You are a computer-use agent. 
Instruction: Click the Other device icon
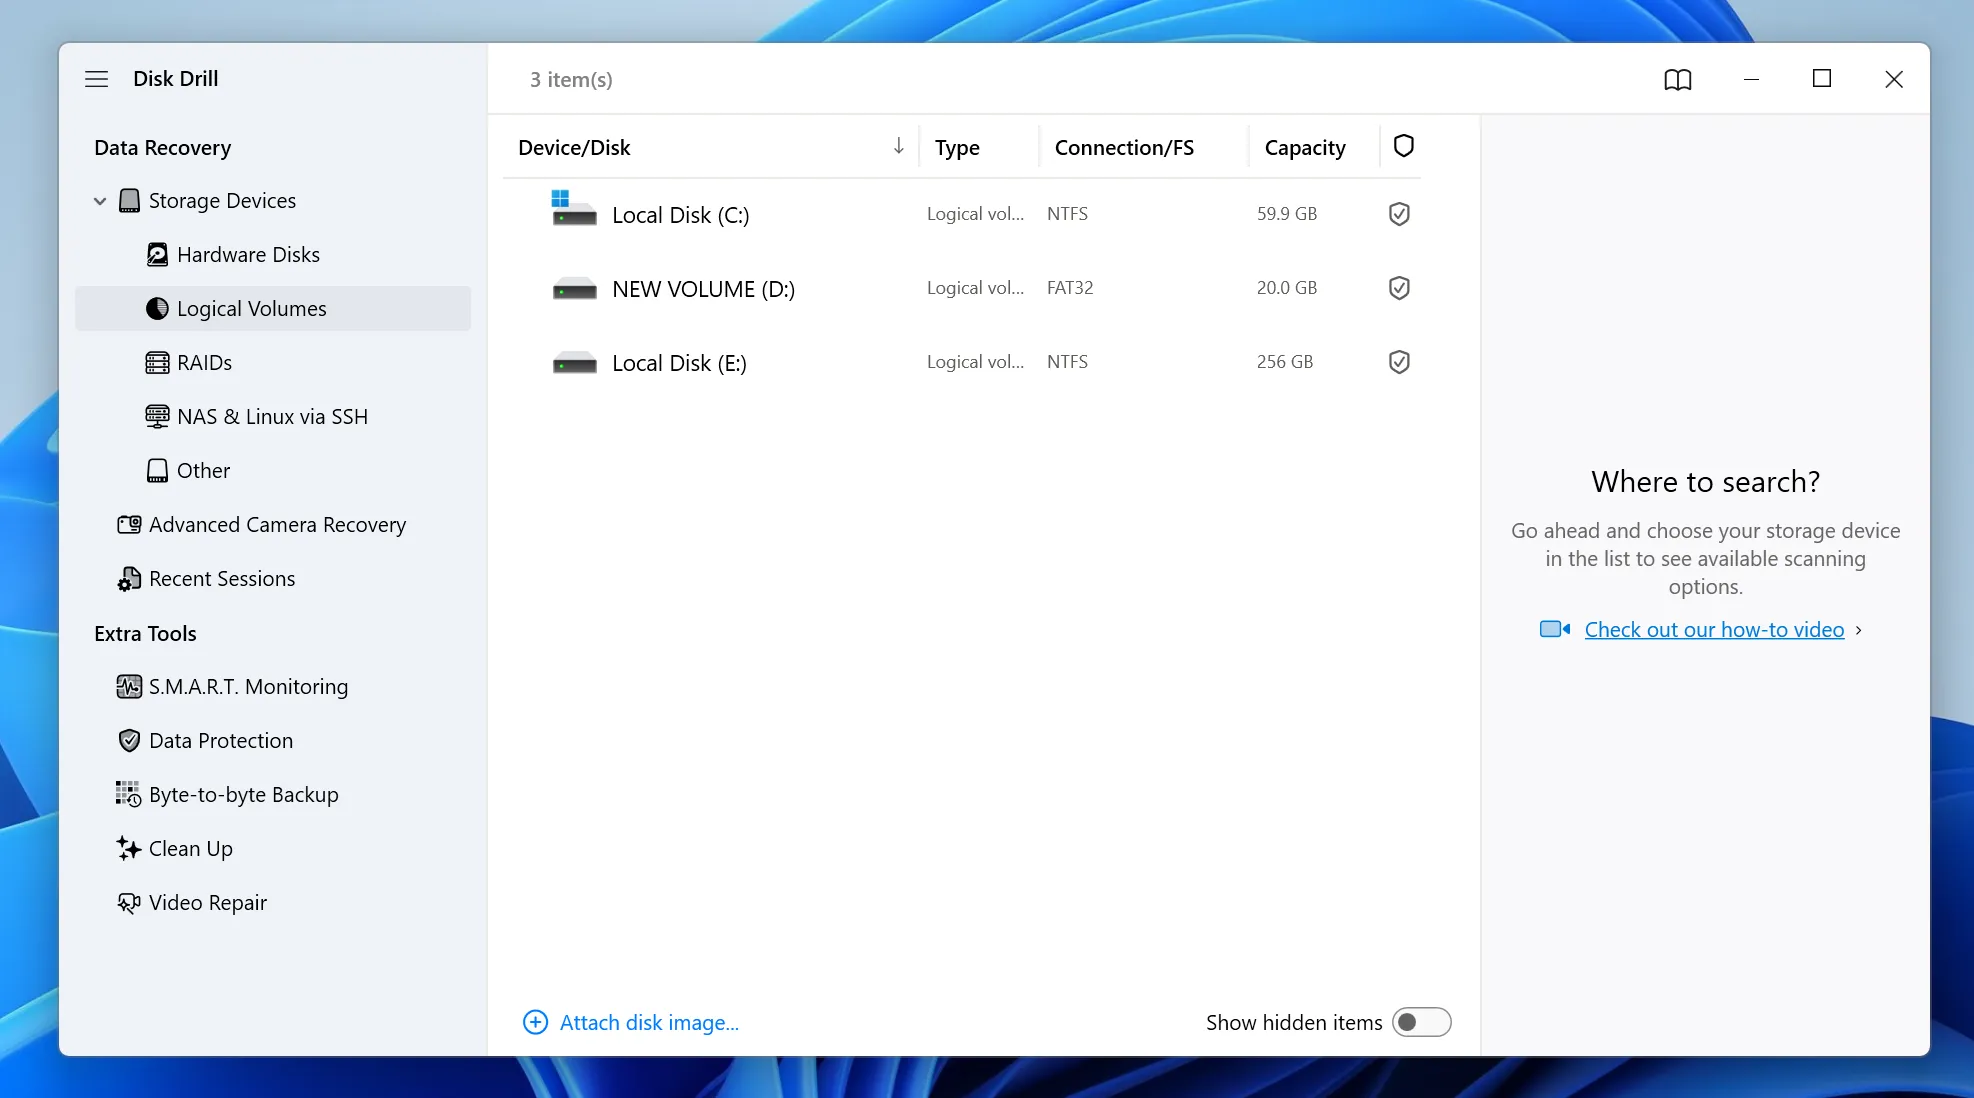[x=157, y=471]
